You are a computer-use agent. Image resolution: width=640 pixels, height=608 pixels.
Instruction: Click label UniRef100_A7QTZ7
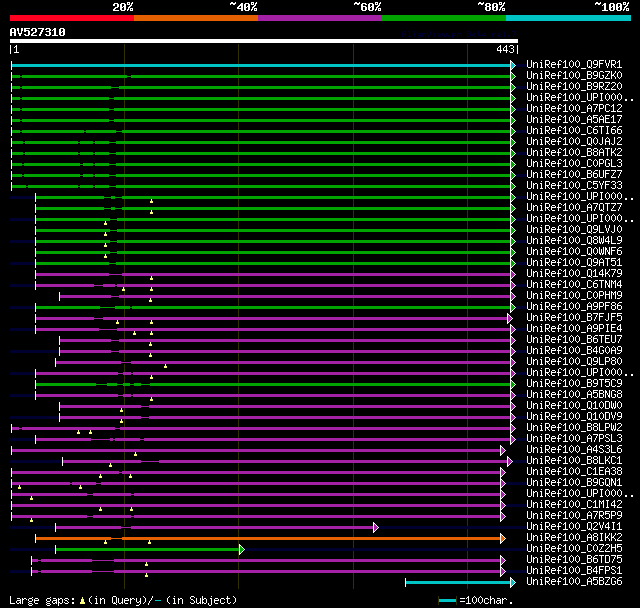[574, 208]
